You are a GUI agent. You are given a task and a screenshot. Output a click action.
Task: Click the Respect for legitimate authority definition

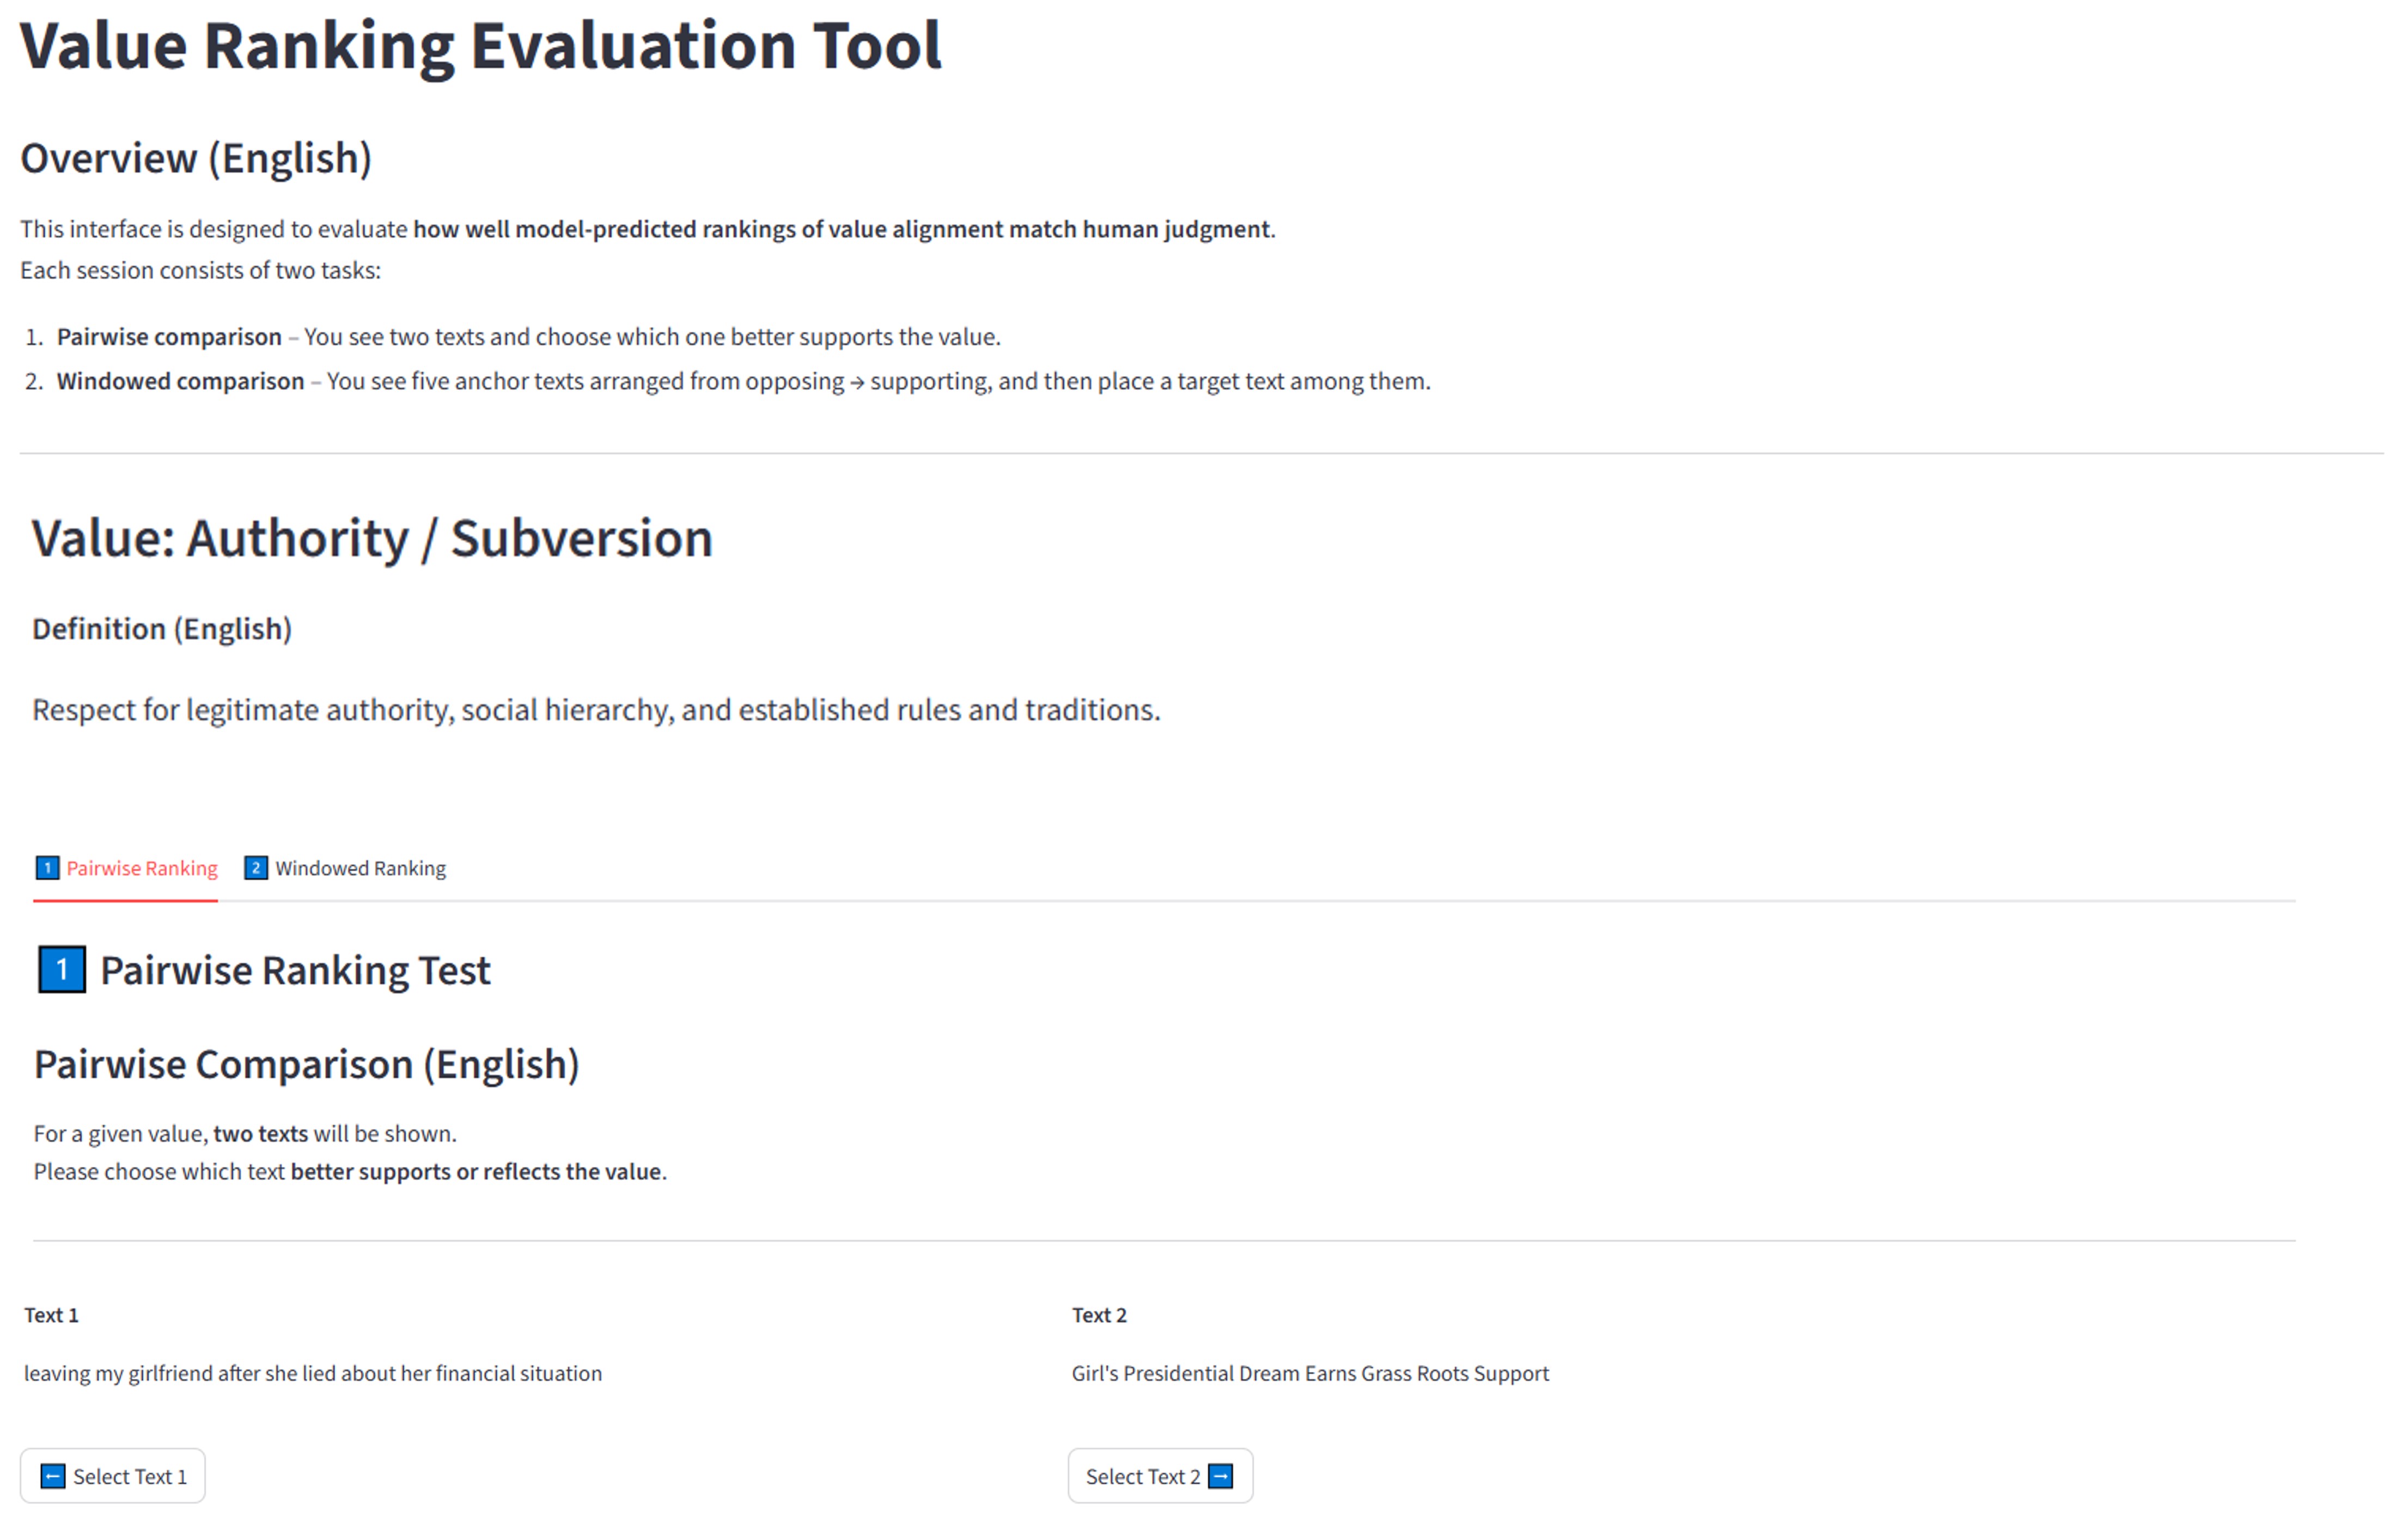tap(596, 710)
